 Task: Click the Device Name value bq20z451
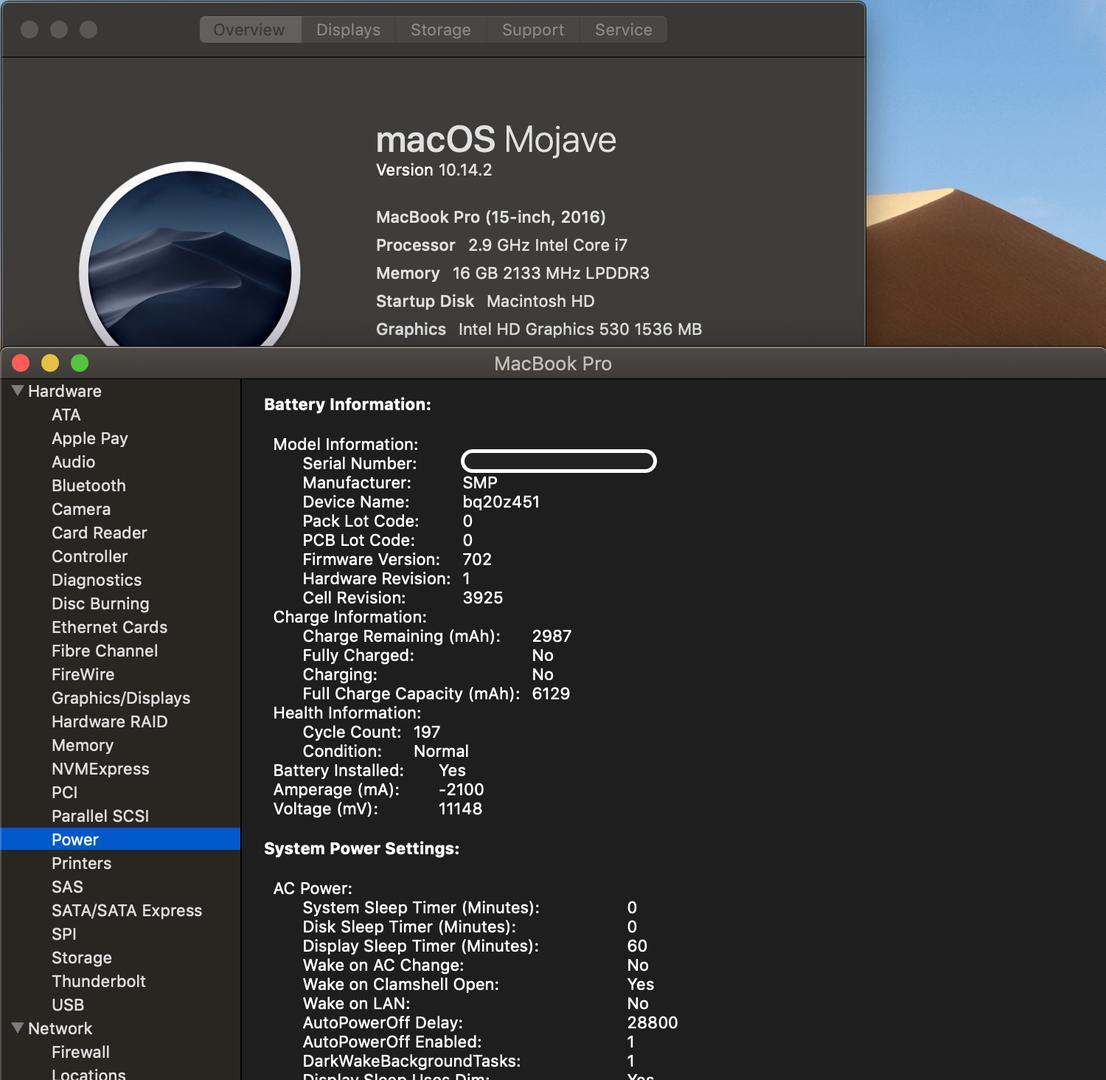click(502, 502)
